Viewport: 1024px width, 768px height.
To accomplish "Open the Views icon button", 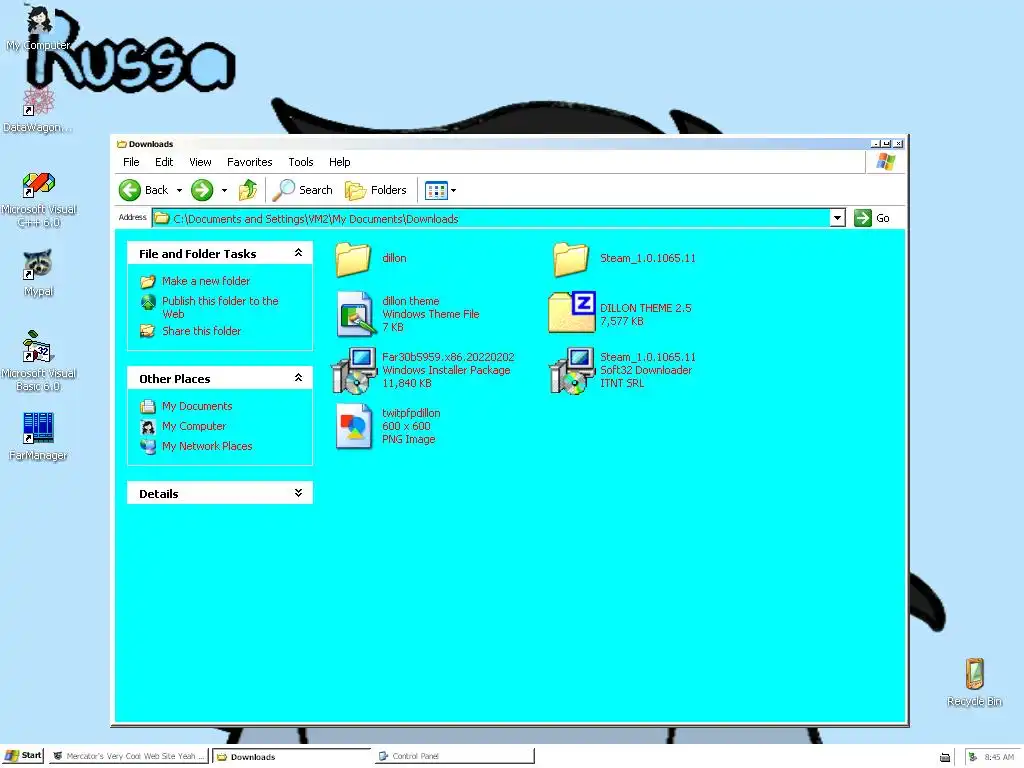I will (x=436, y=191).
